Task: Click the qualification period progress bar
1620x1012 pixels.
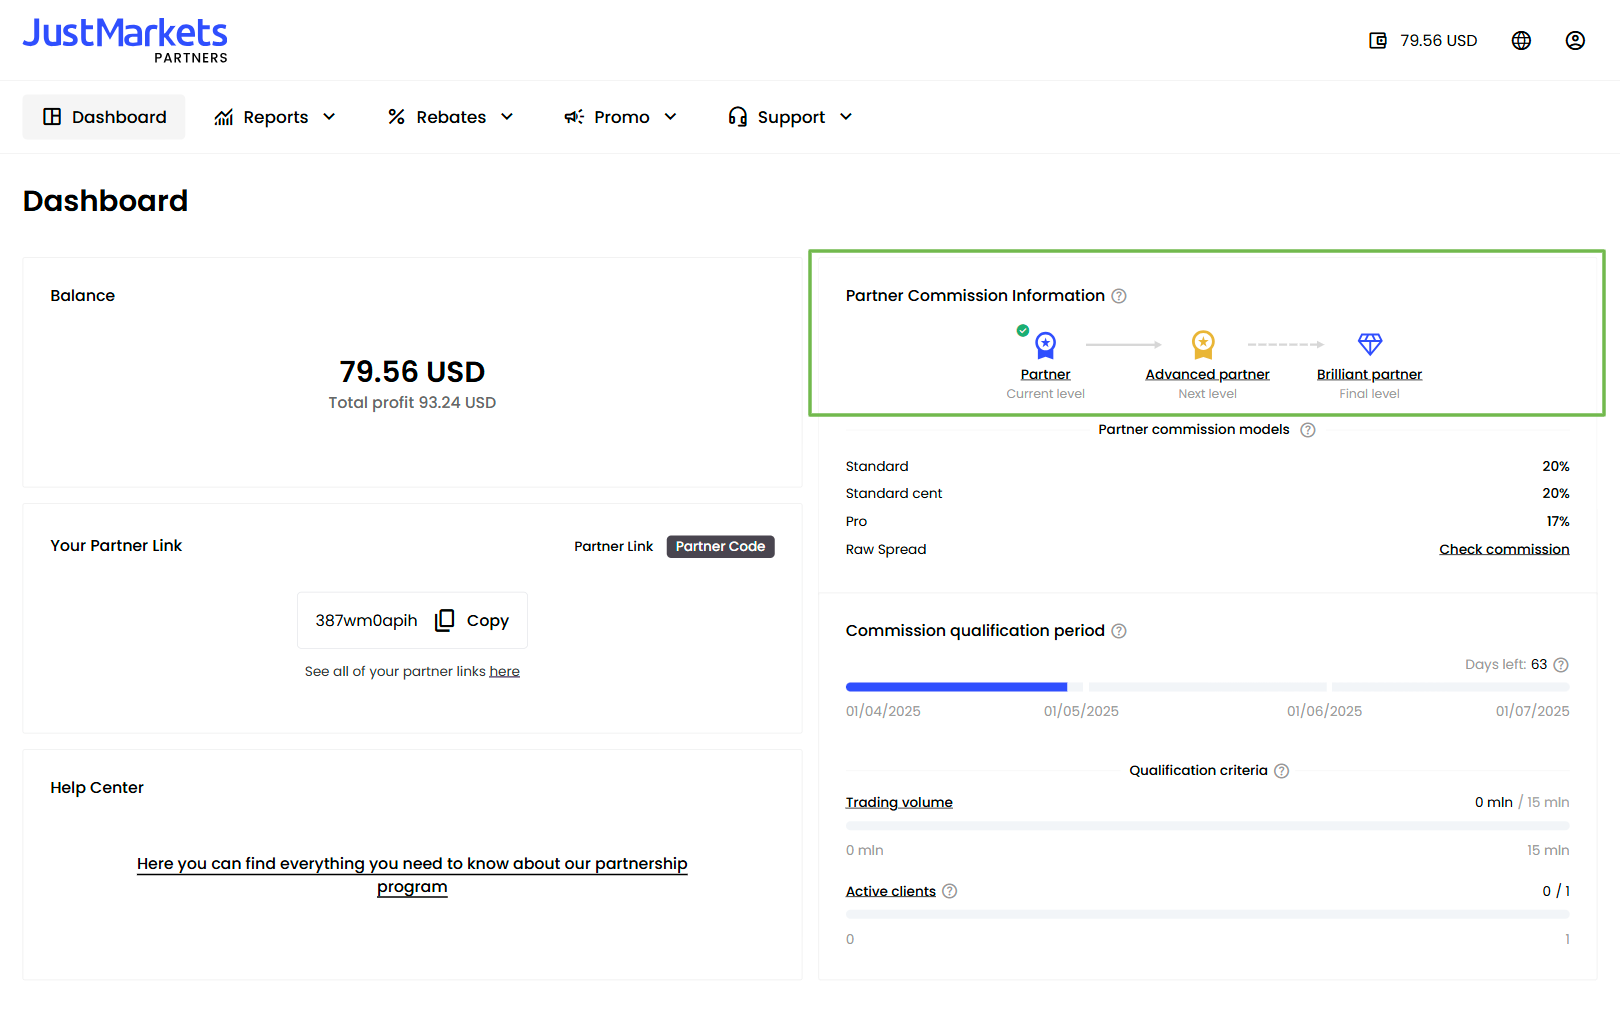Action: click(1207, 687)
